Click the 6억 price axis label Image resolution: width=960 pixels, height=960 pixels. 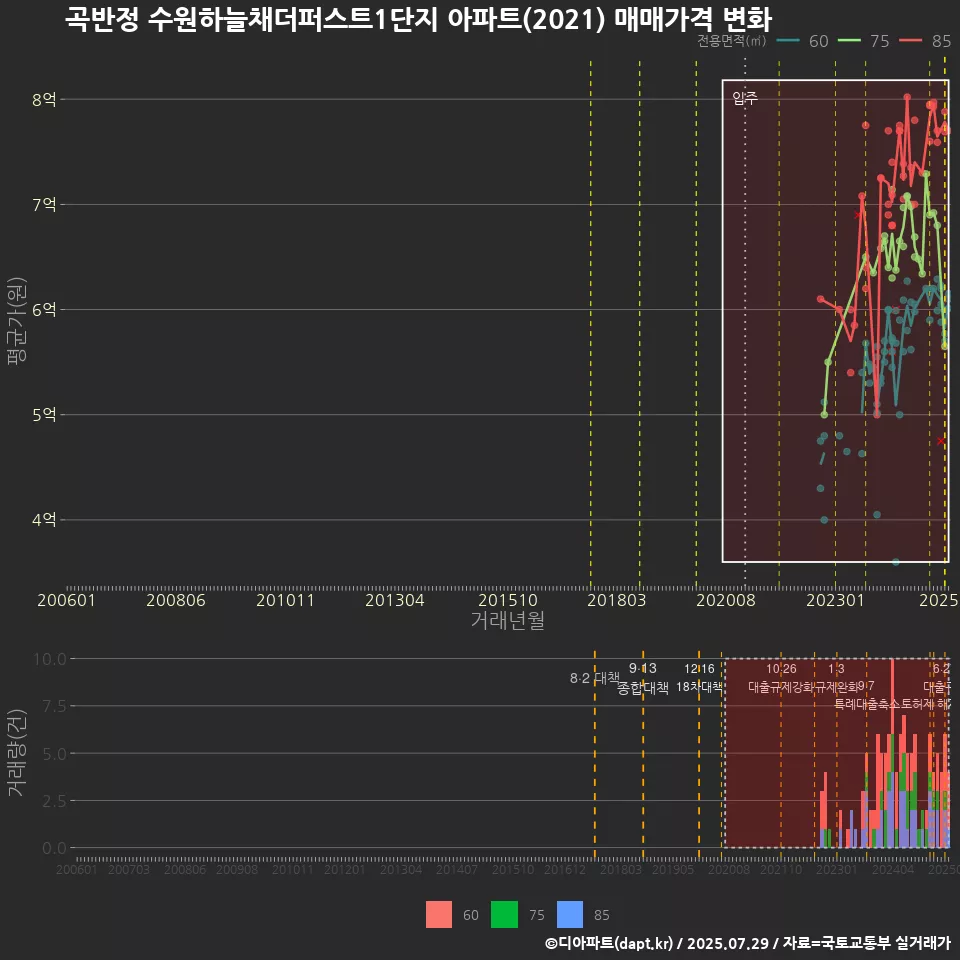point(44,309)
